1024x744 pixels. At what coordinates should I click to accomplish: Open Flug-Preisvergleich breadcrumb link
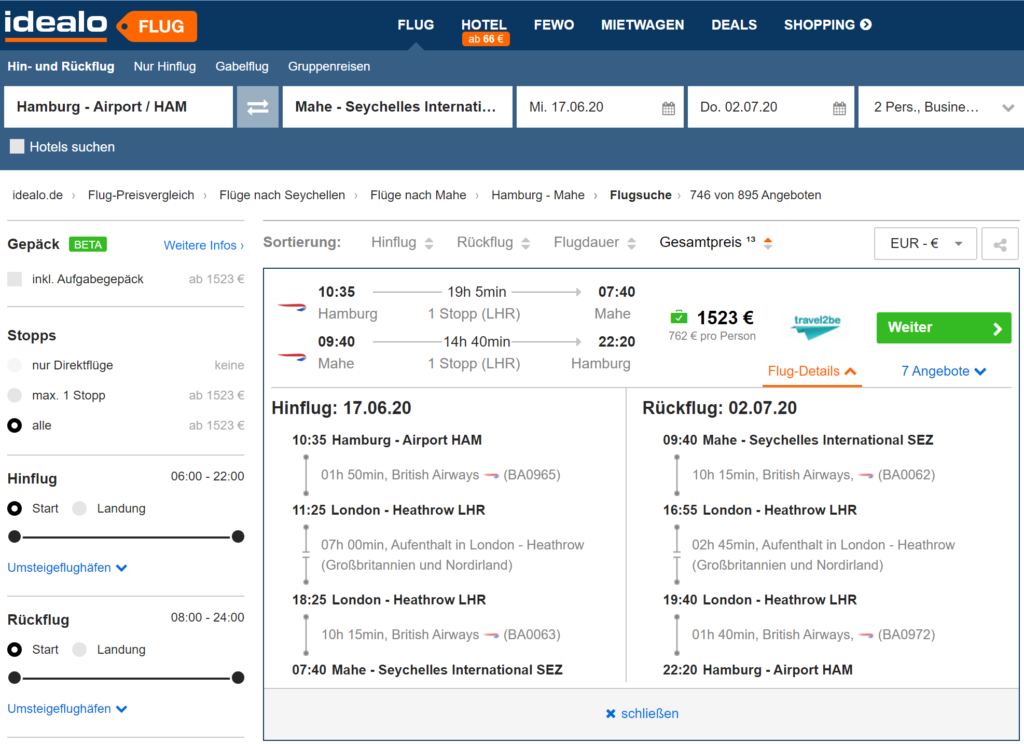[141, 195]
